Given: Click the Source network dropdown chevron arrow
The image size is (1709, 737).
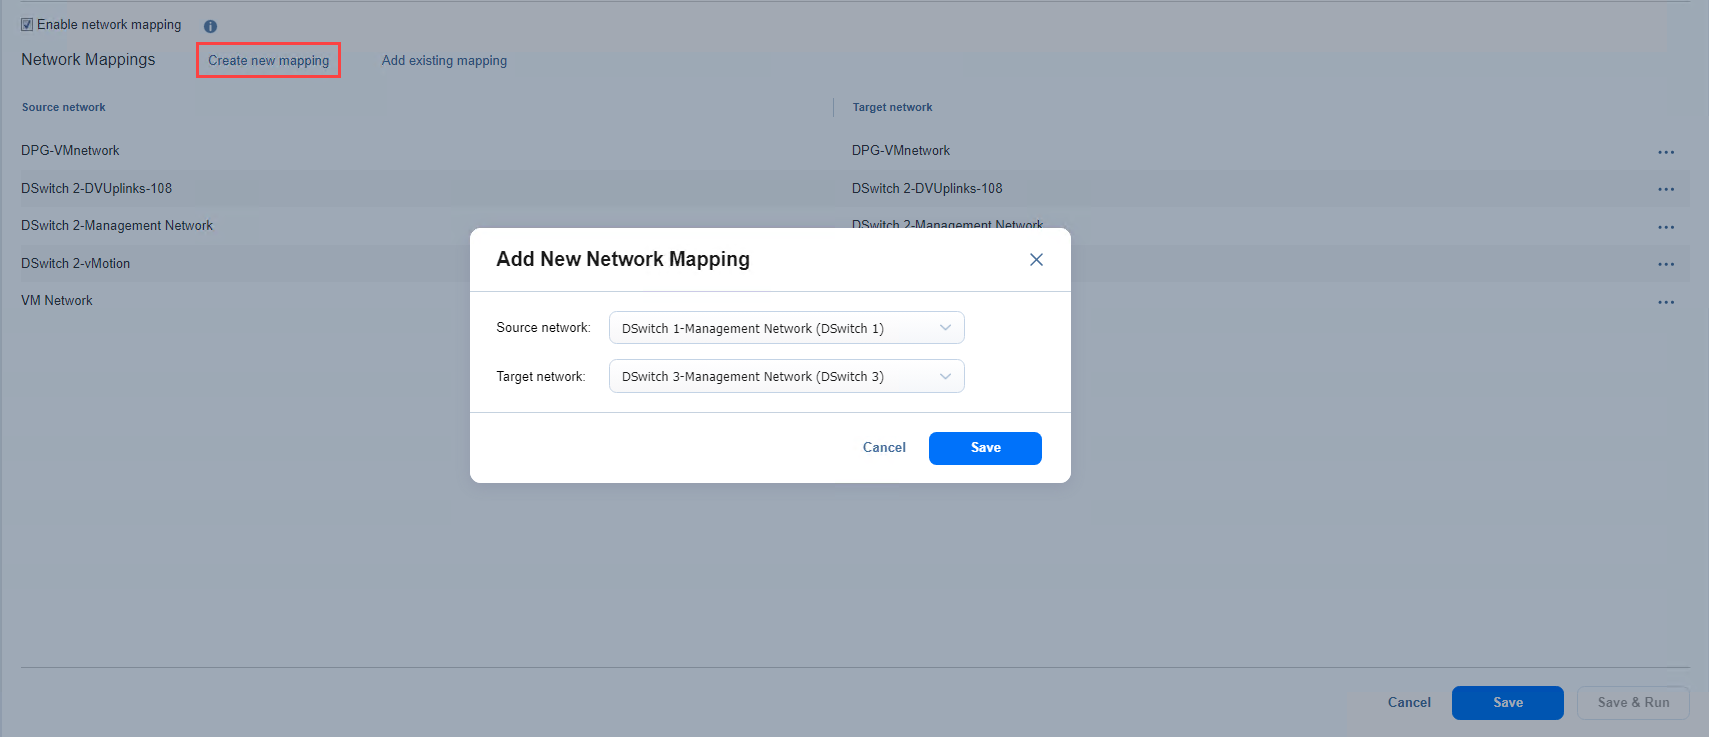Looking at the screenshot, I should coord(945,328).
